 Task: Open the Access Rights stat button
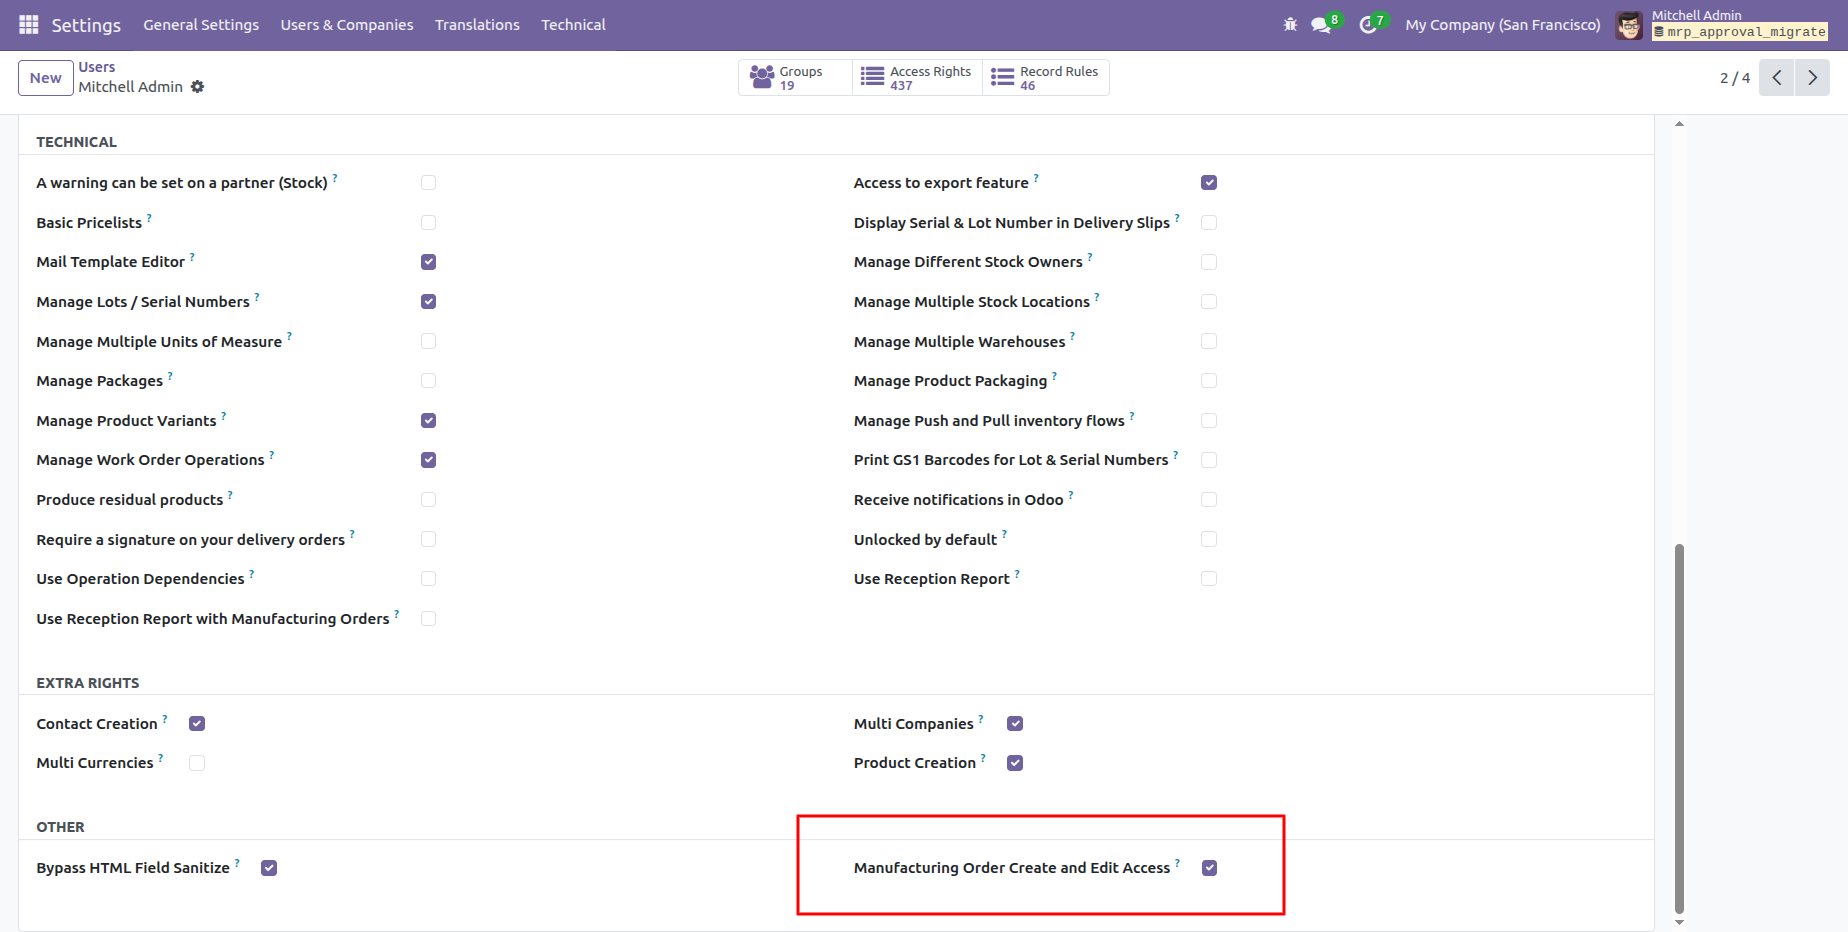coord(917,78)
